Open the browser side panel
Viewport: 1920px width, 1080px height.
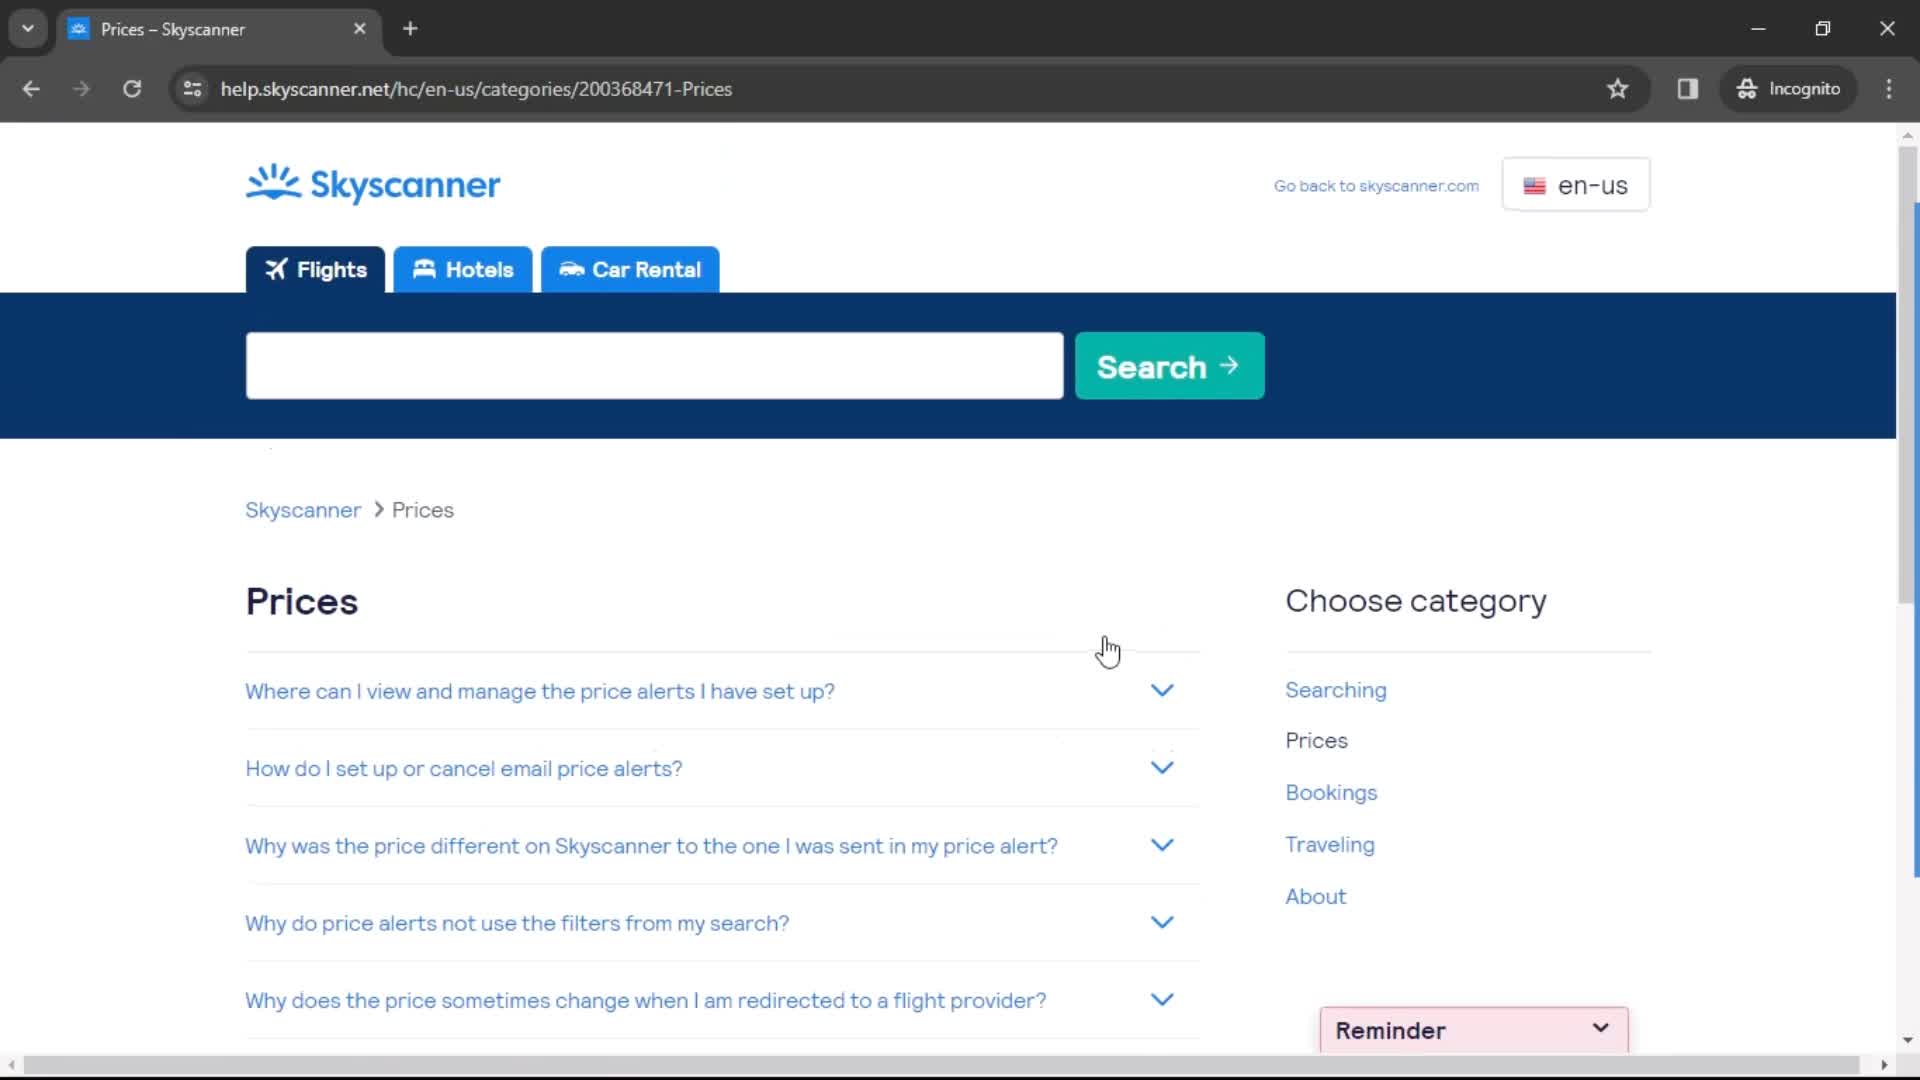click(x=1688, y=89)
